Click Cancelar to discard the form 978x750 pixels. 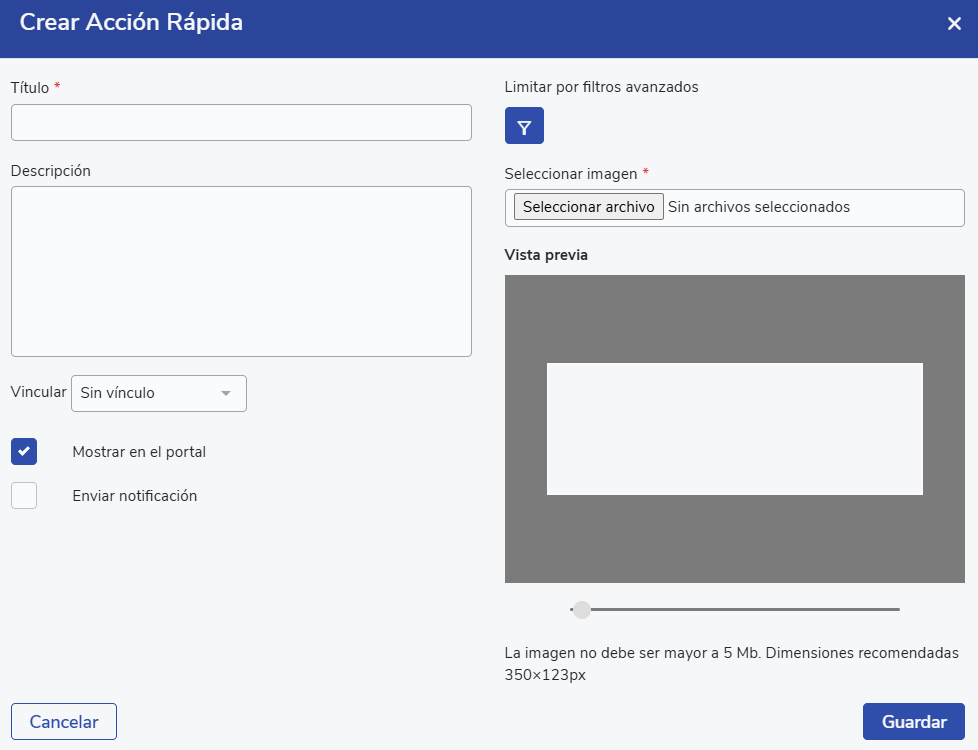tap(64, 722)
